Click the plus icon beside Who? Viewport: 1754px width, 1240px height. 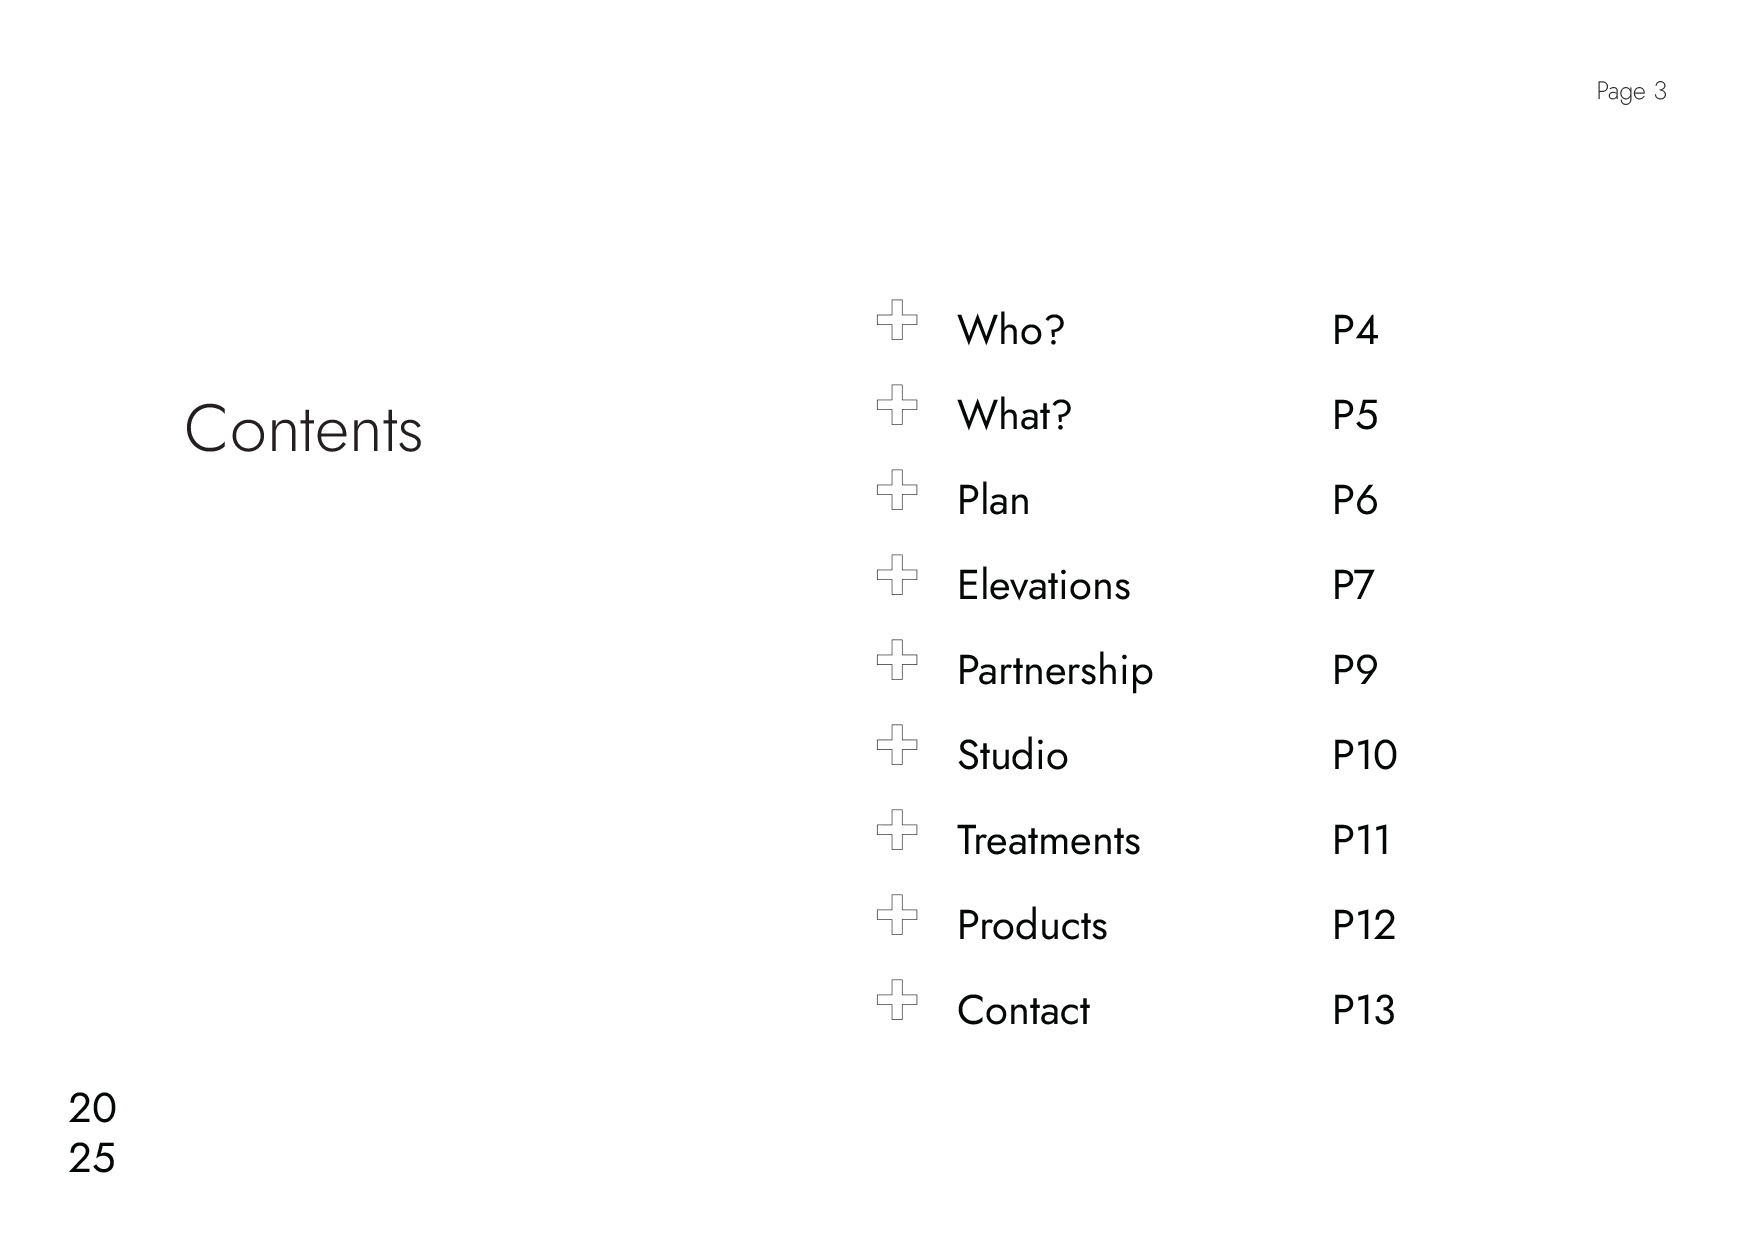897,320
